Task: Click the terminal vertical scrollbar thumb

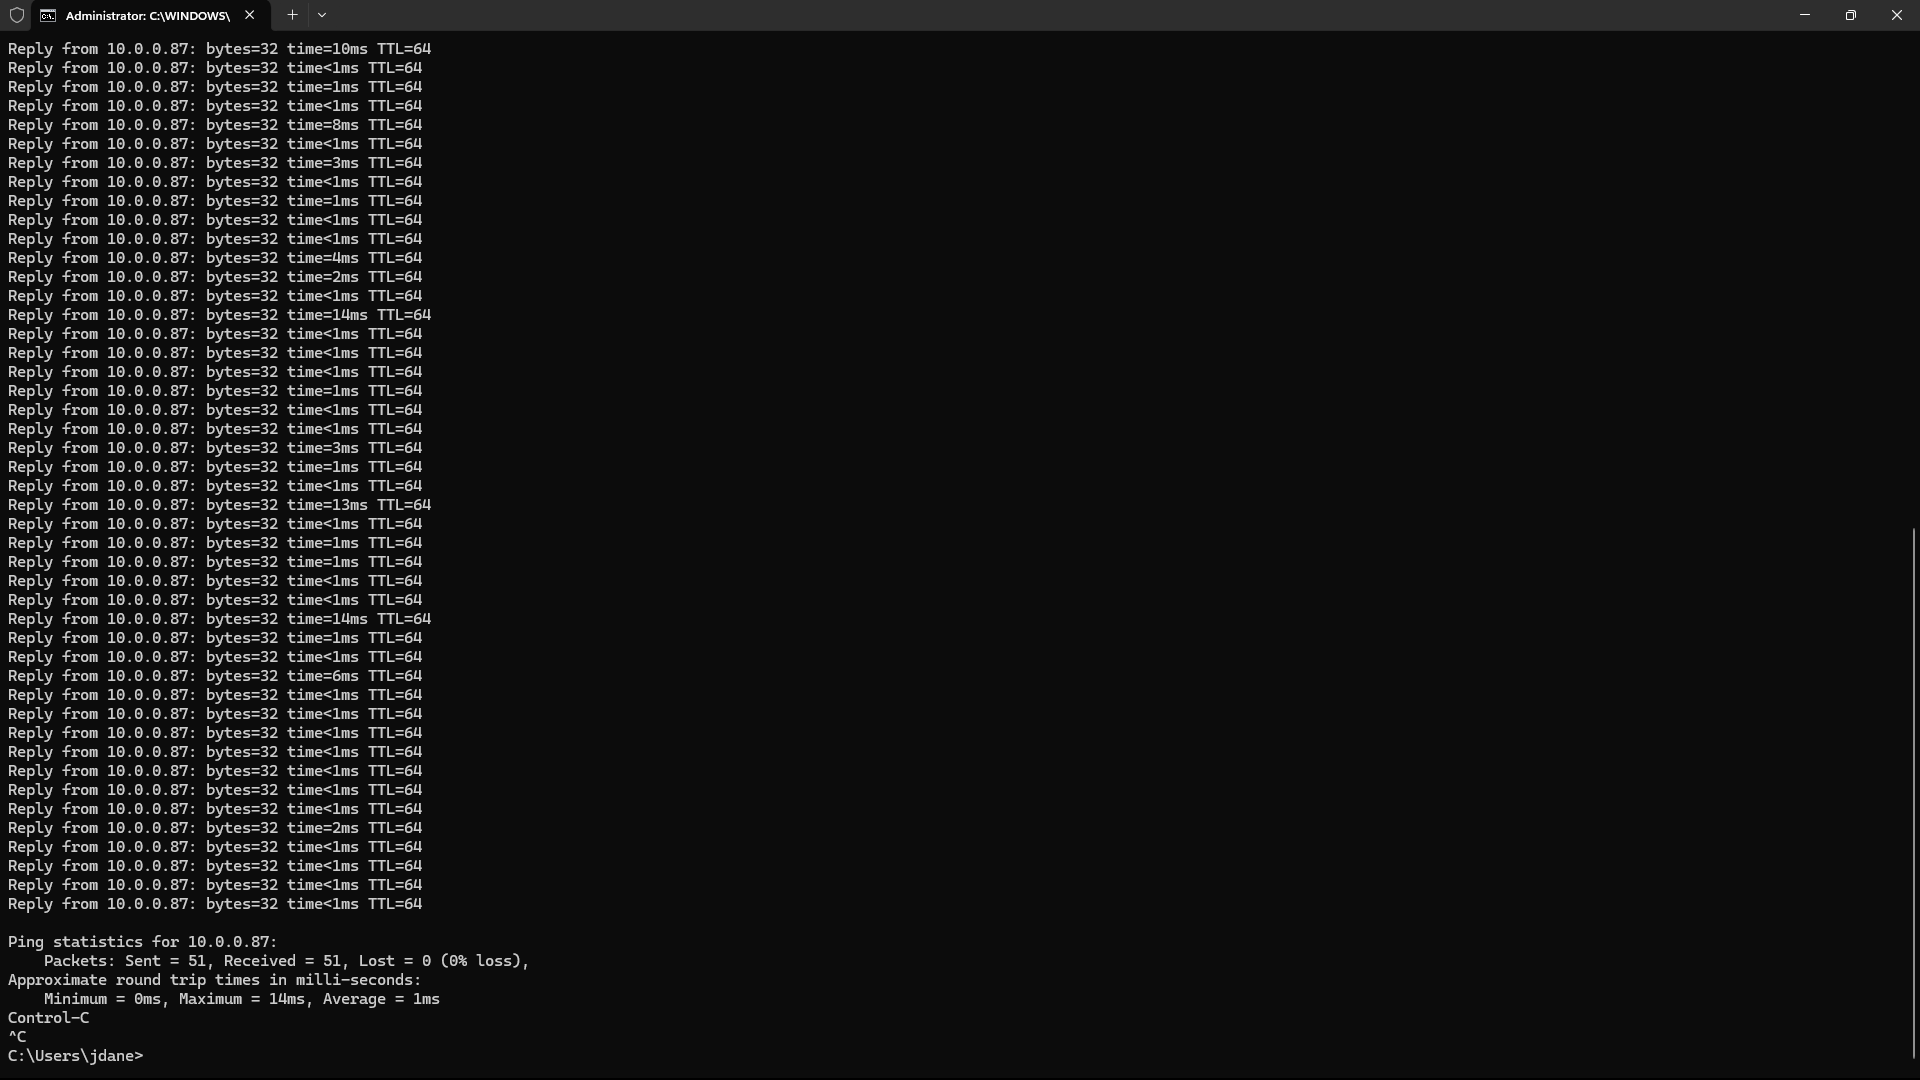Action: pos(1914,793)
